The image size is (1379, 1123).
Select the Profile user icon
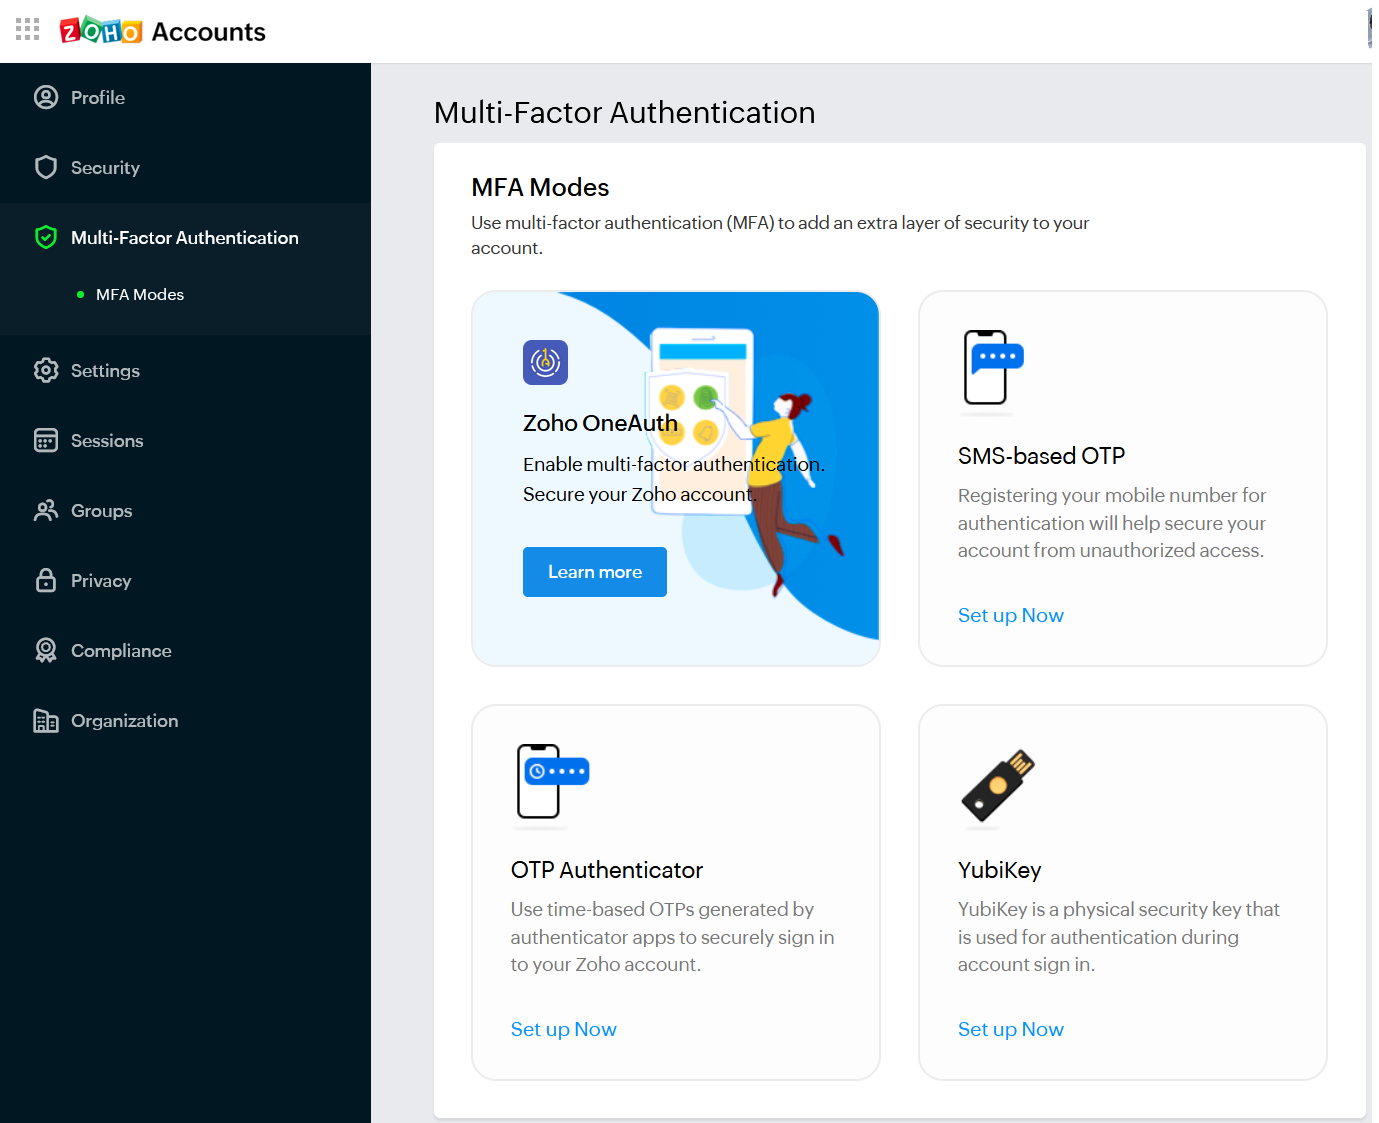click(46, 97)
